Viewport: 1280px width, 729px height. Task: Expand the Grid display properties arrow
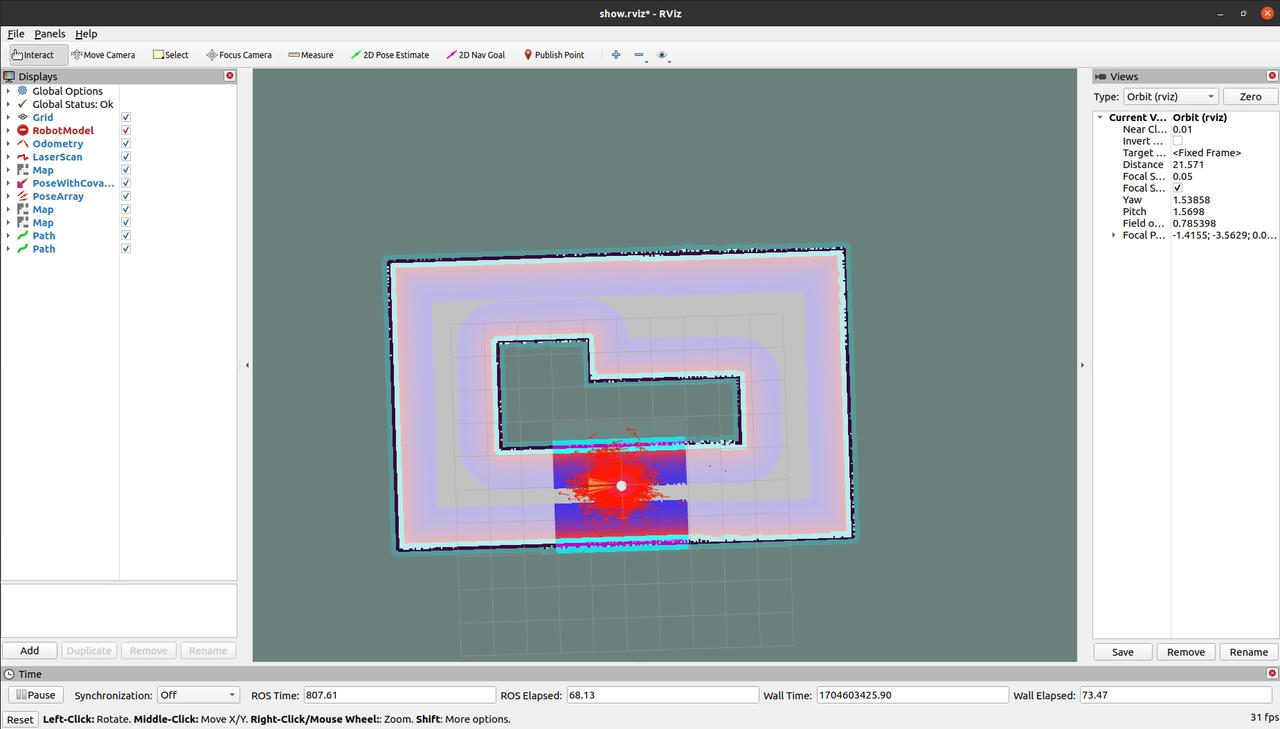point(8,117)
